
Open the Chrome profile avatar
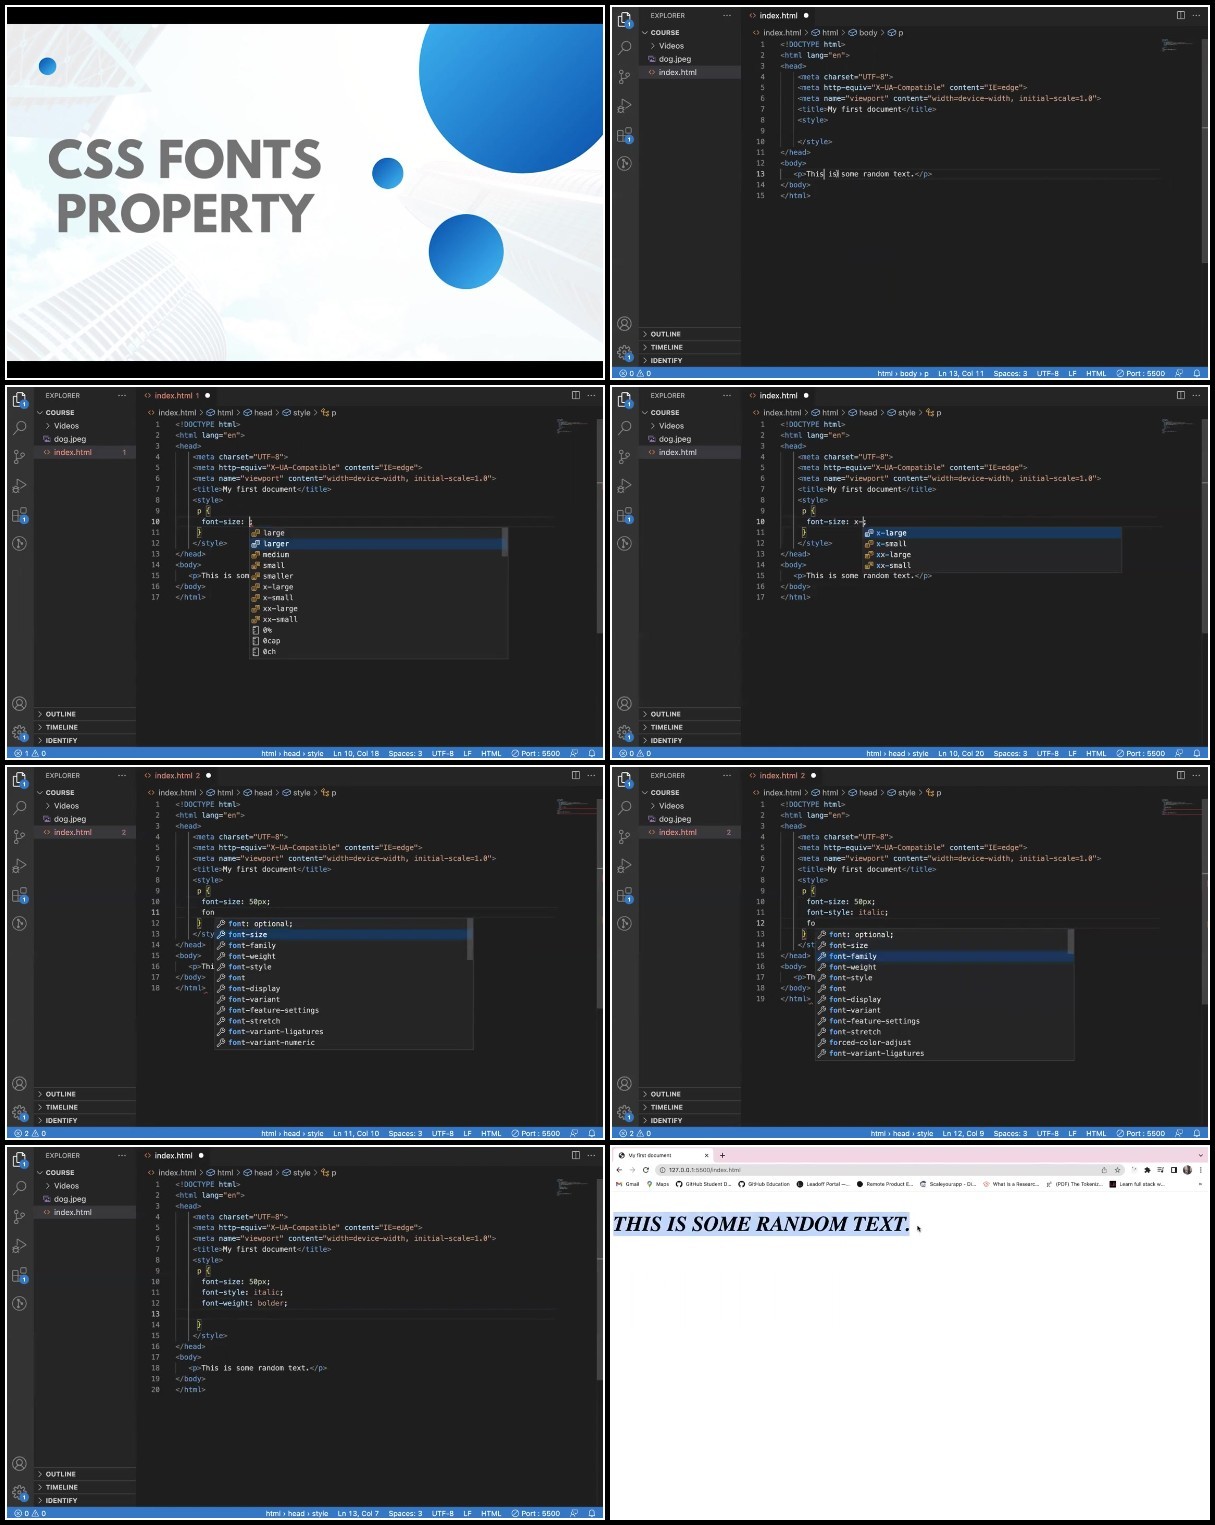tap(1187, 1169)
